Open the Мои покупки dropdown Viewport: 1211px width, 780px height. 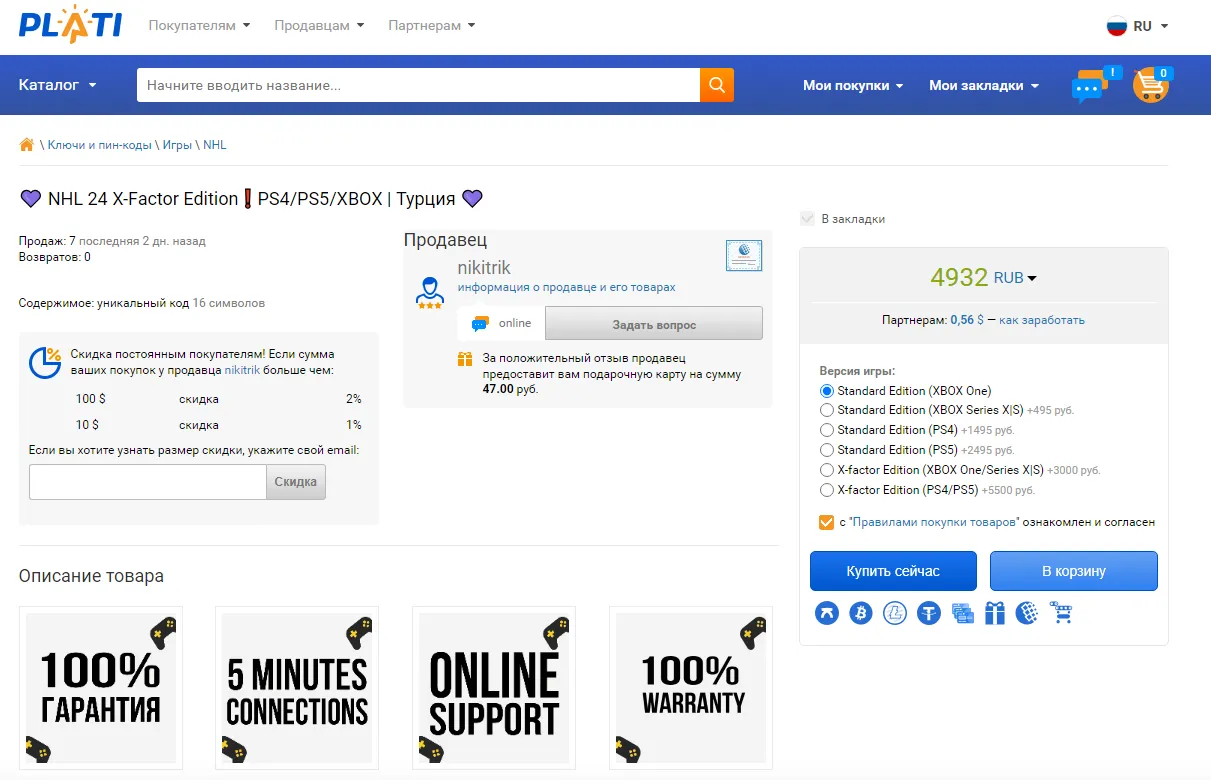coord(853,86)
